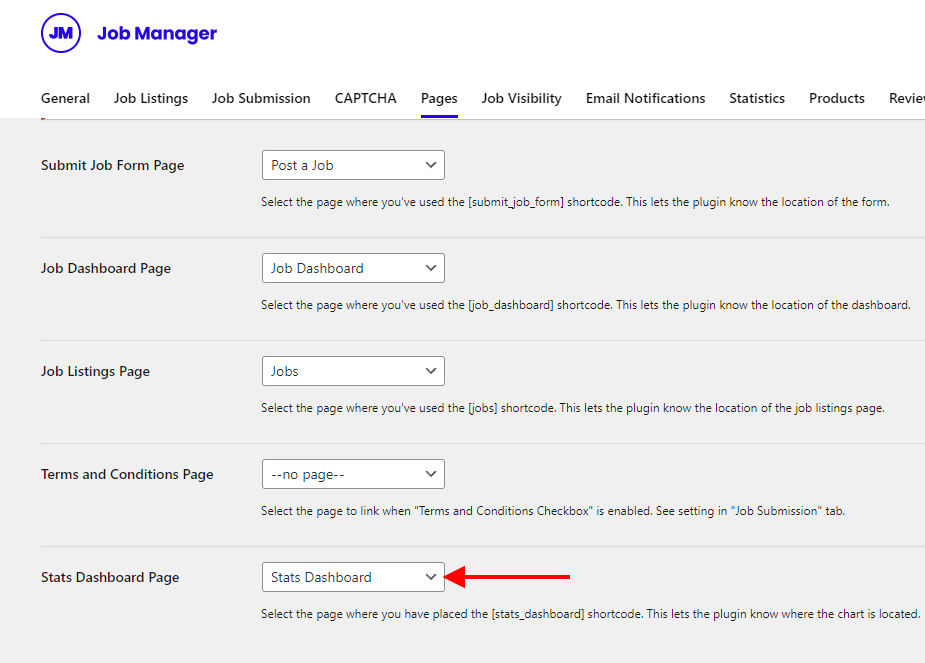Expand the Post a Job dropdown
925x663 pixels.
353,165
